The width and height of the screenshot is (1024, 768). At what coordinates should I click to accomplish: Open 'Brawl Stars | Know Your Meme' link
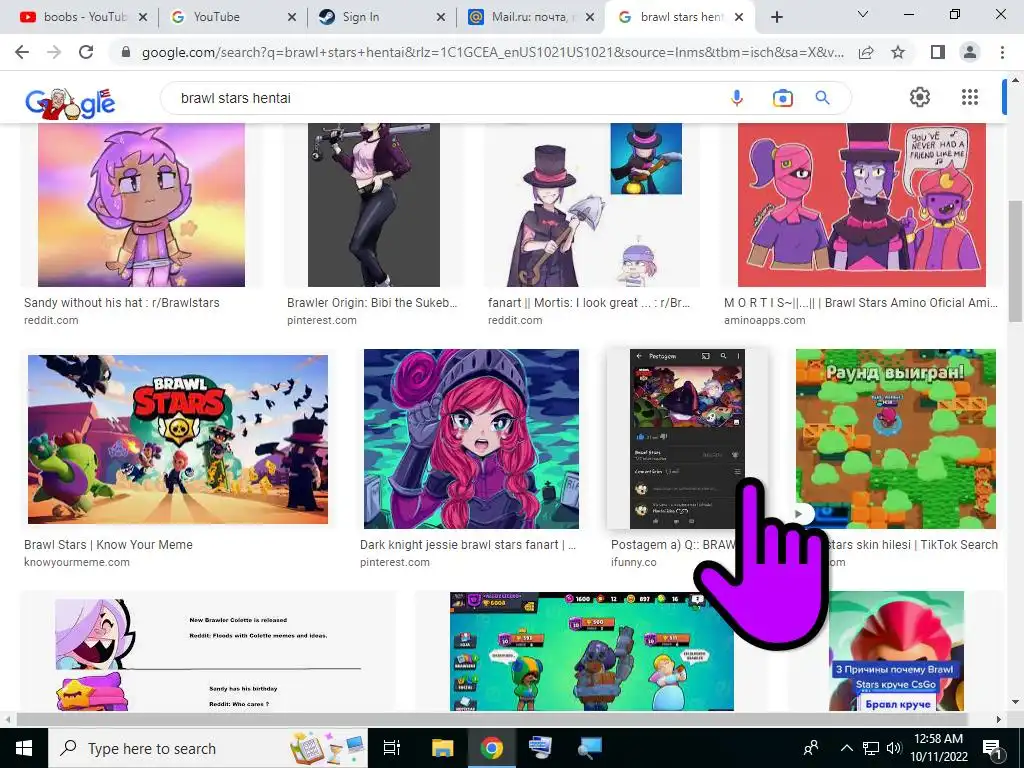108,545
